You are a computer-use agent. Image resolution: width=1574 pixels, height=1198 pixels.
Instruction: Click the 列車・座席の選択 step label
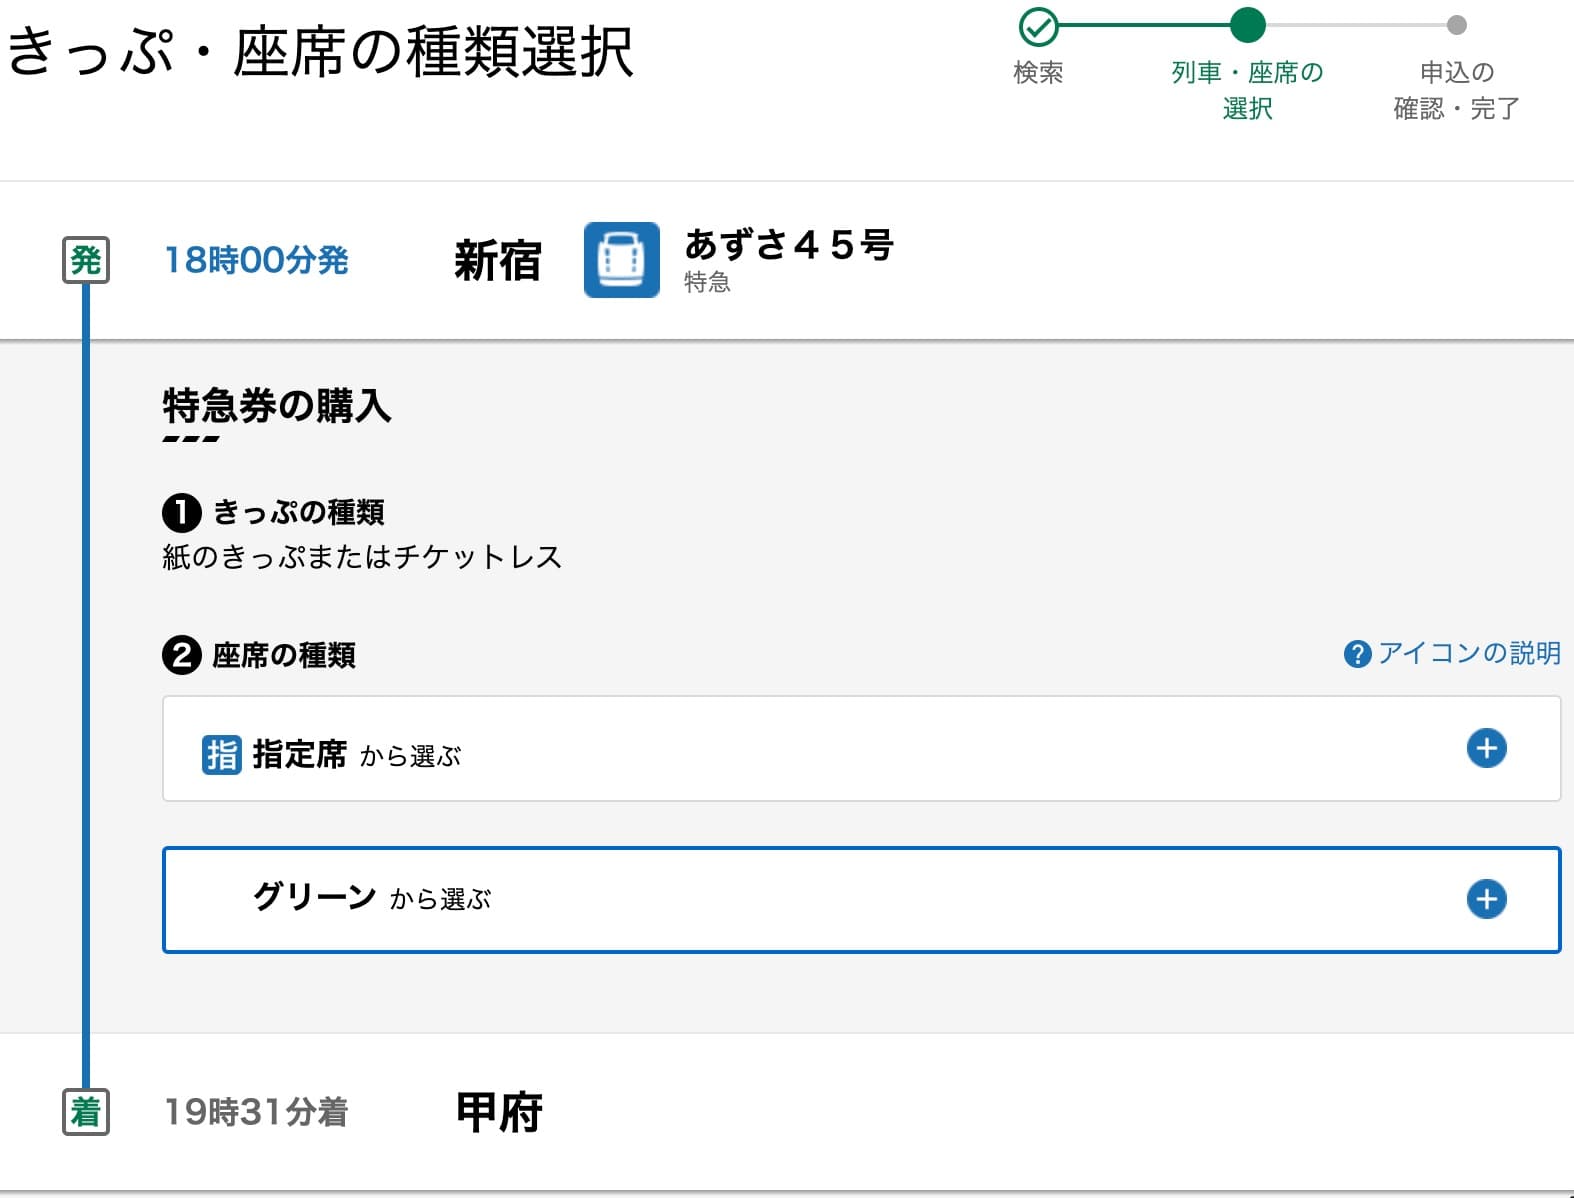pos(1247,90)
